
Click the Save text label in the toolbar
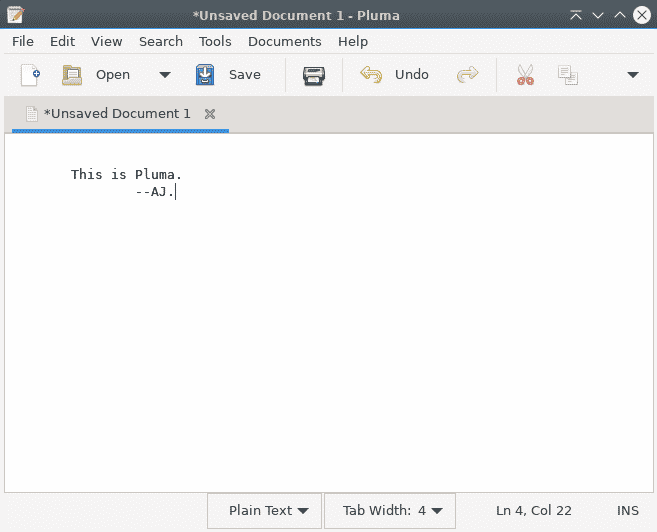[x=245, y=75]
